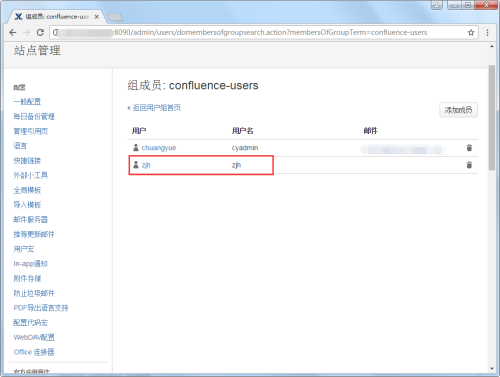Screen dimensions: 500x377
Task: Click the page vertical scrollbar thumb
Action: (492, 117)
